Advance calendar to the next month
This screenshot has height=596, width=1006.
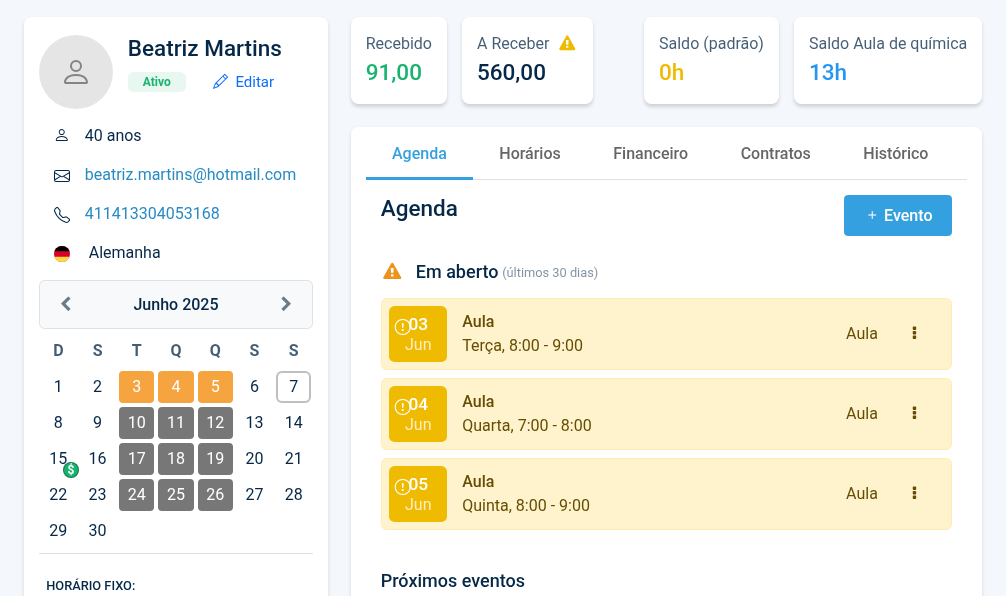click(x=286, y=304)
